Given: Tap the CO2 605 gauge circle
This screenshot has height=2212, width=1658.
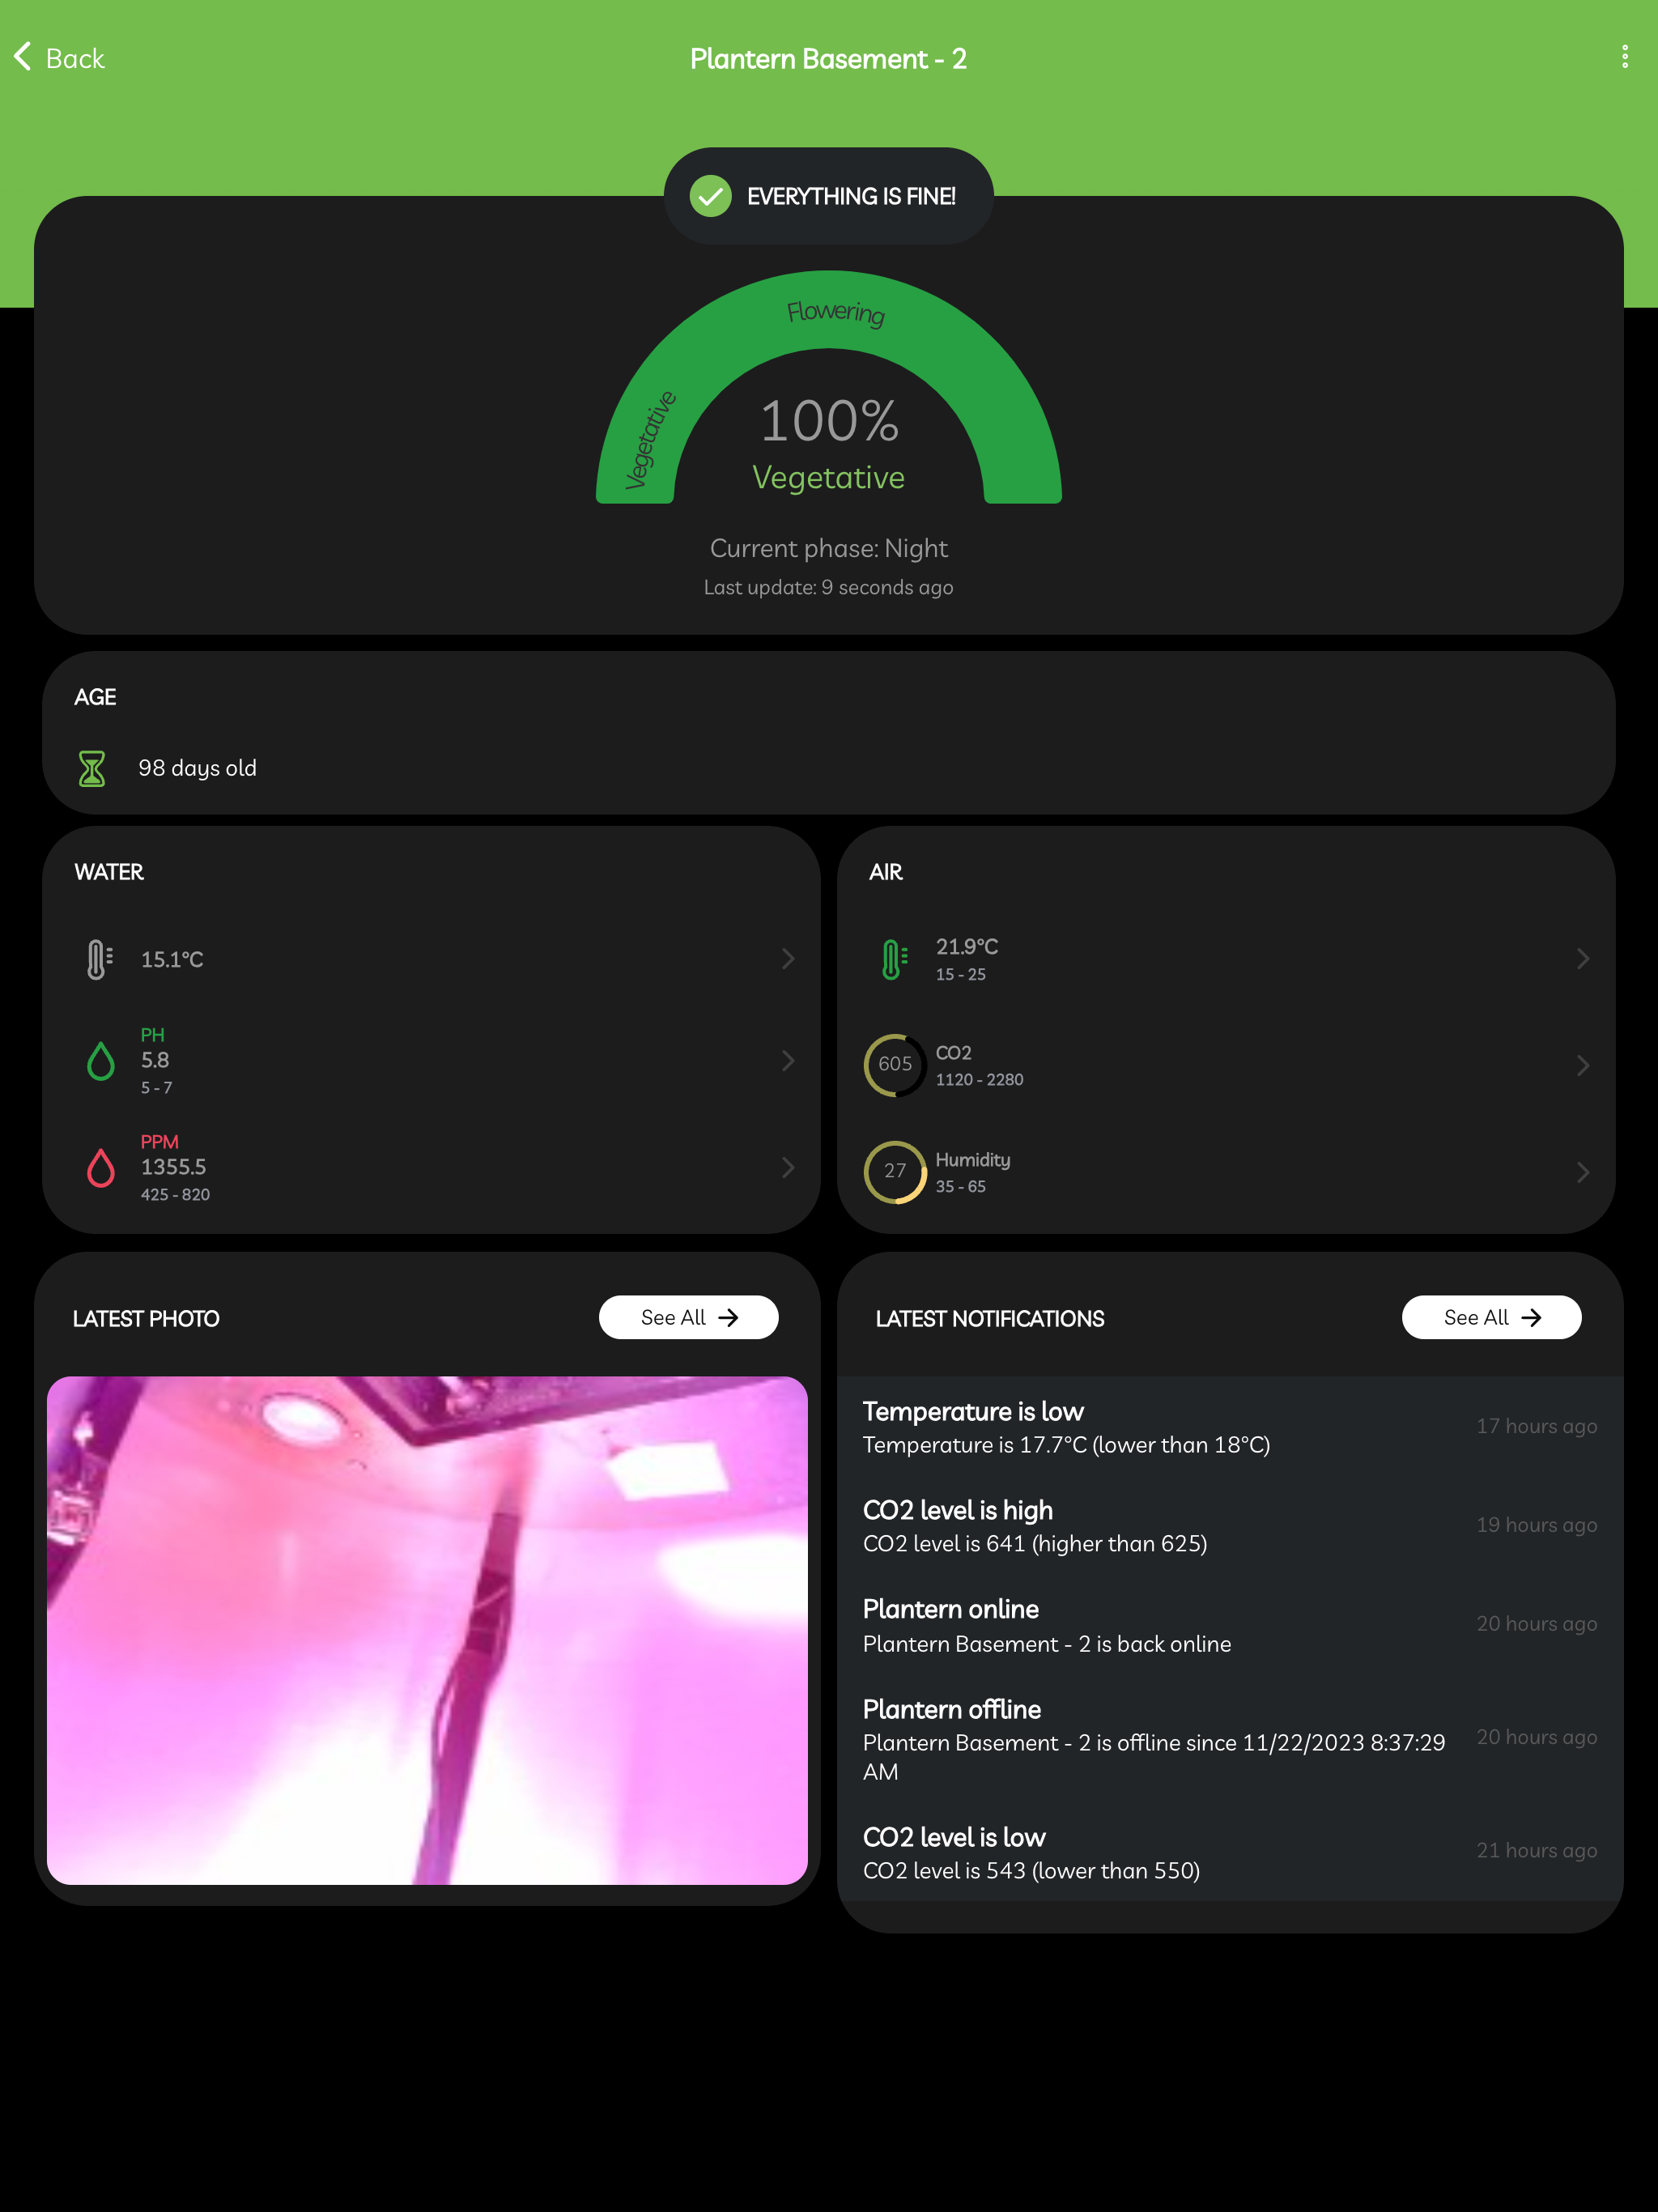Looking at the screenshot, I should tap(895, 1064).
